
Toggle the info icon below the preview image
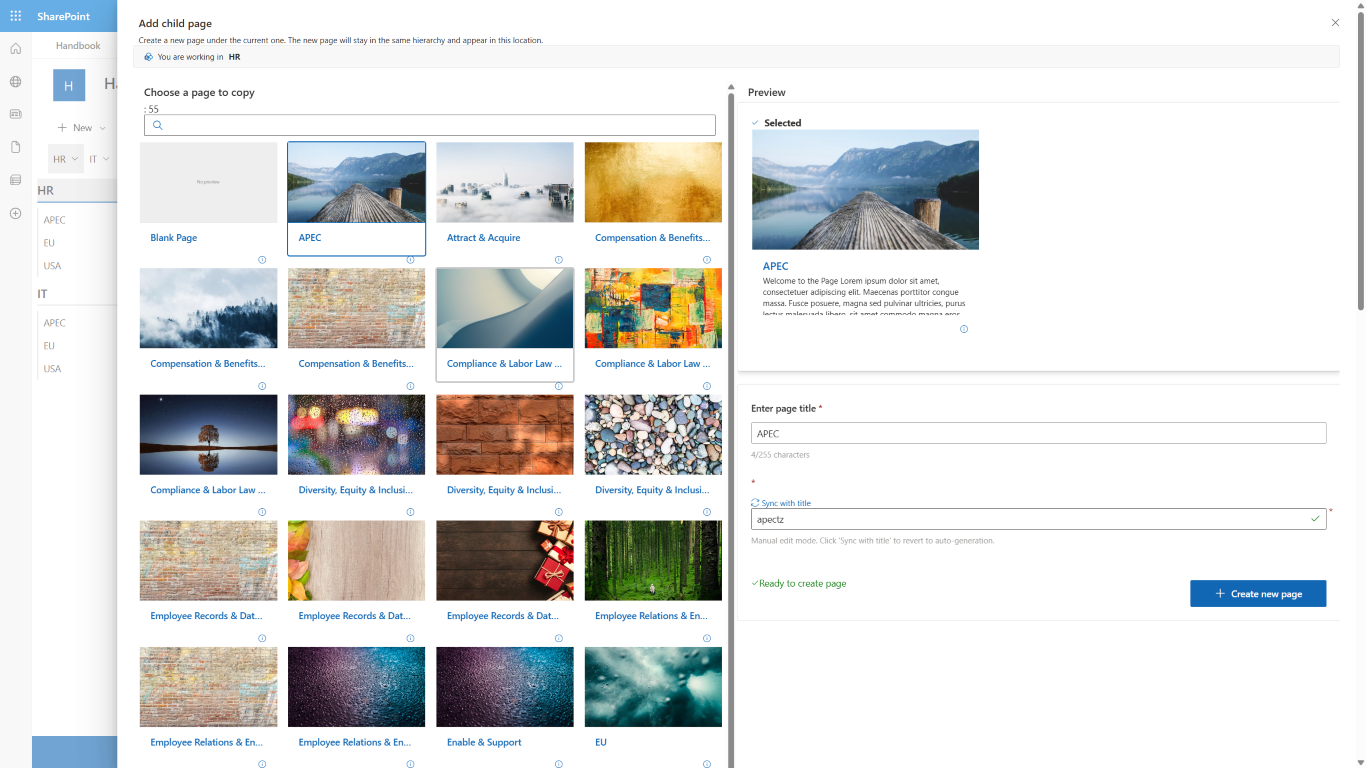pyautogui.click(x=963, y=328)
